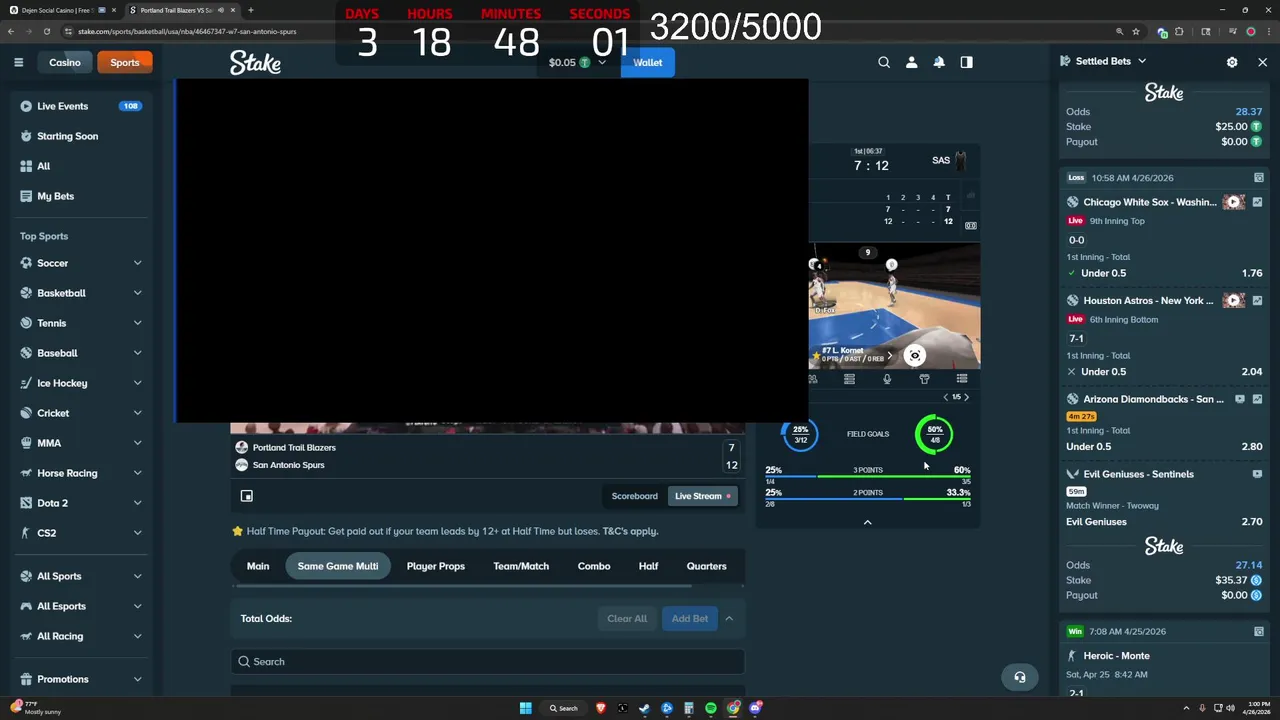Open the notifications bell icon
Image resolution: width=1280 pixels, height=720 pixels.
coord(939,62)
